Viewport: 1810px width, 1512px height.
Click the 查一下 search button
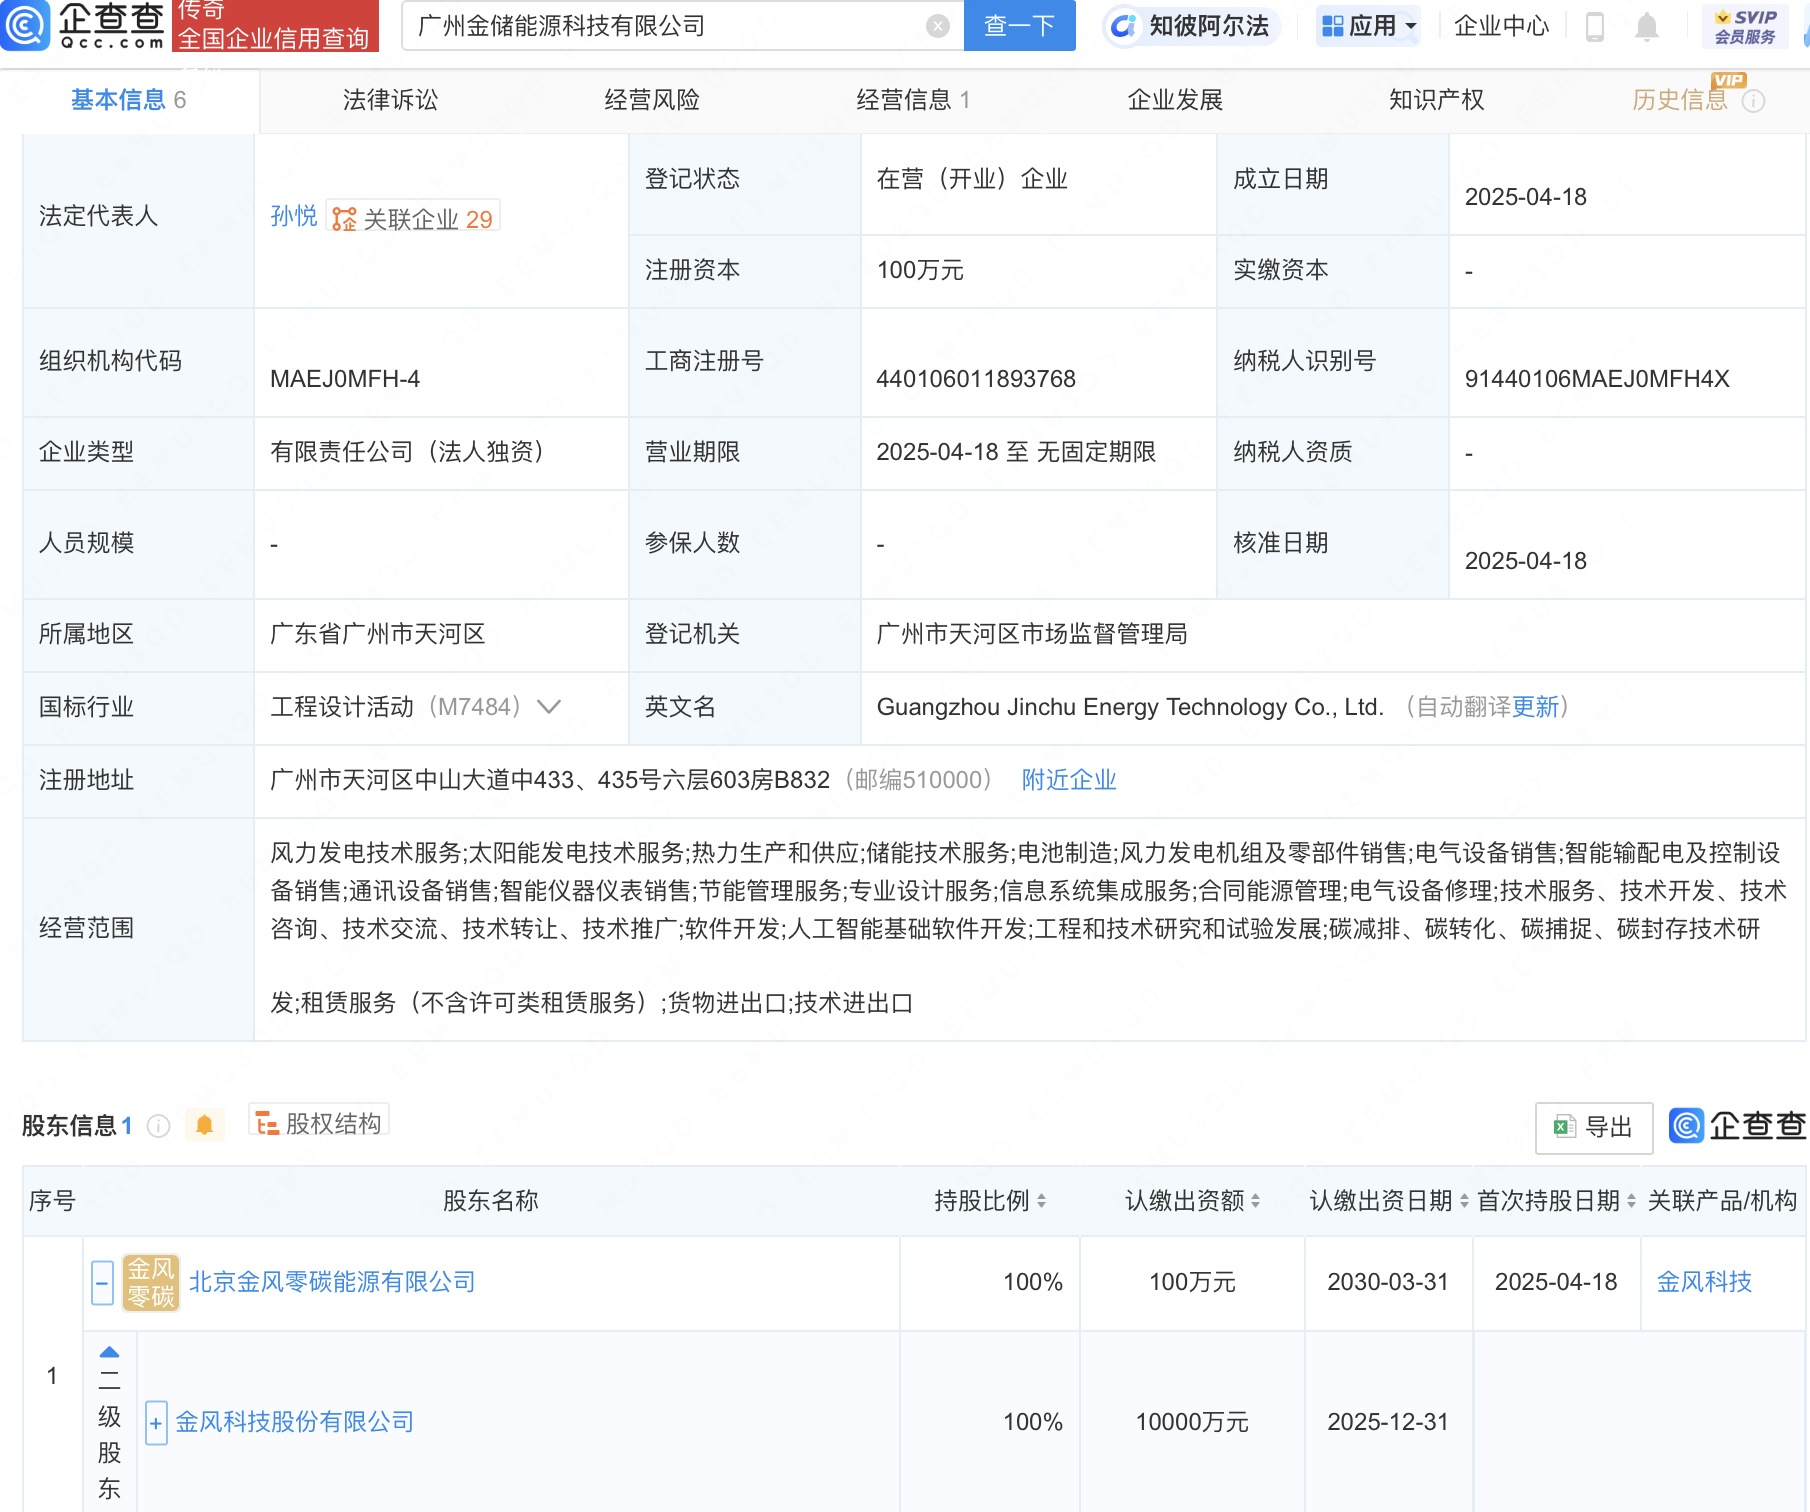click(x=1019, y=25)
